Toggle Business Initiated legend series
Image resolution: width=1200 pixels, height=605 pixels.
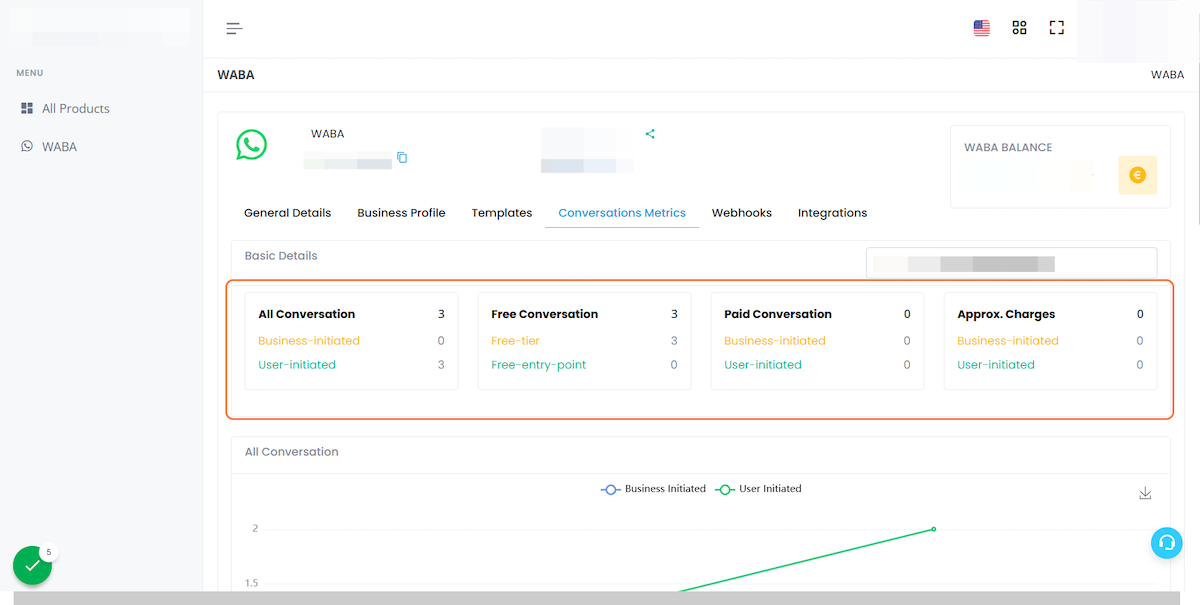click(653, 489)
